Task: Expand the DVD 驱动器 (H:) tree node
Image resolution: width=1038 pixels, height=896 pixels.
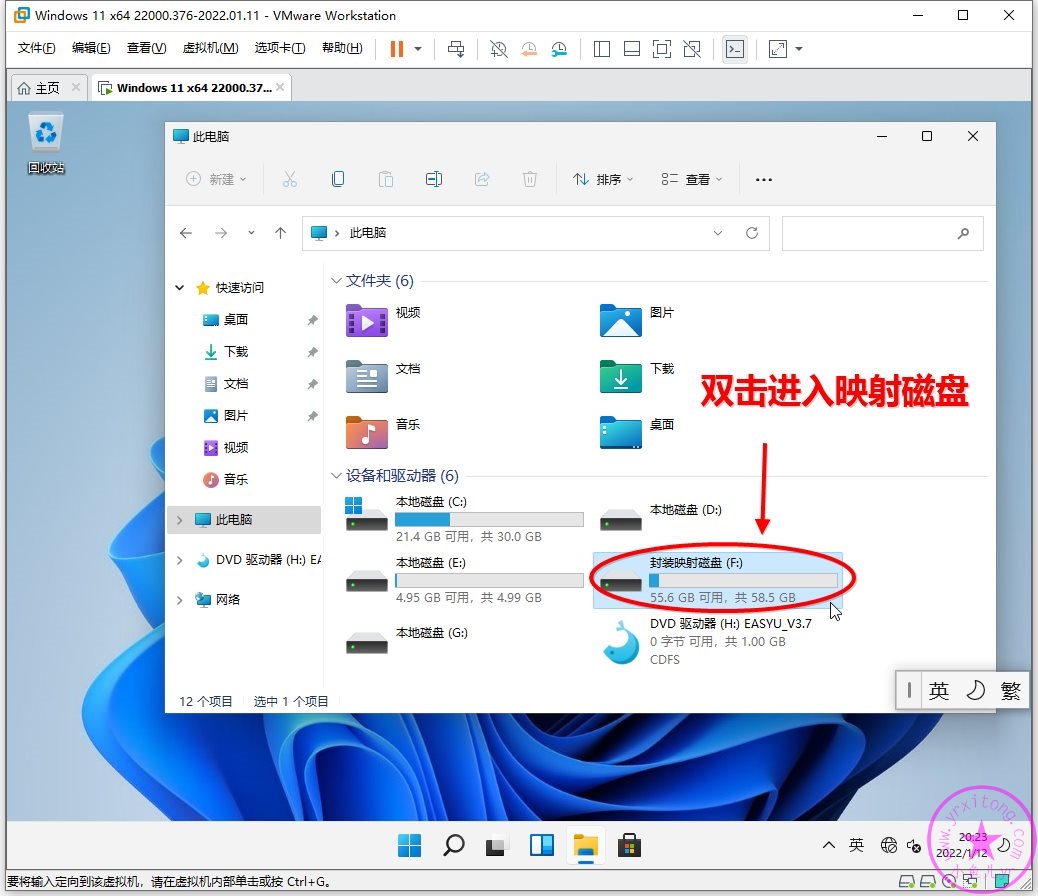Action: point(179,560)
